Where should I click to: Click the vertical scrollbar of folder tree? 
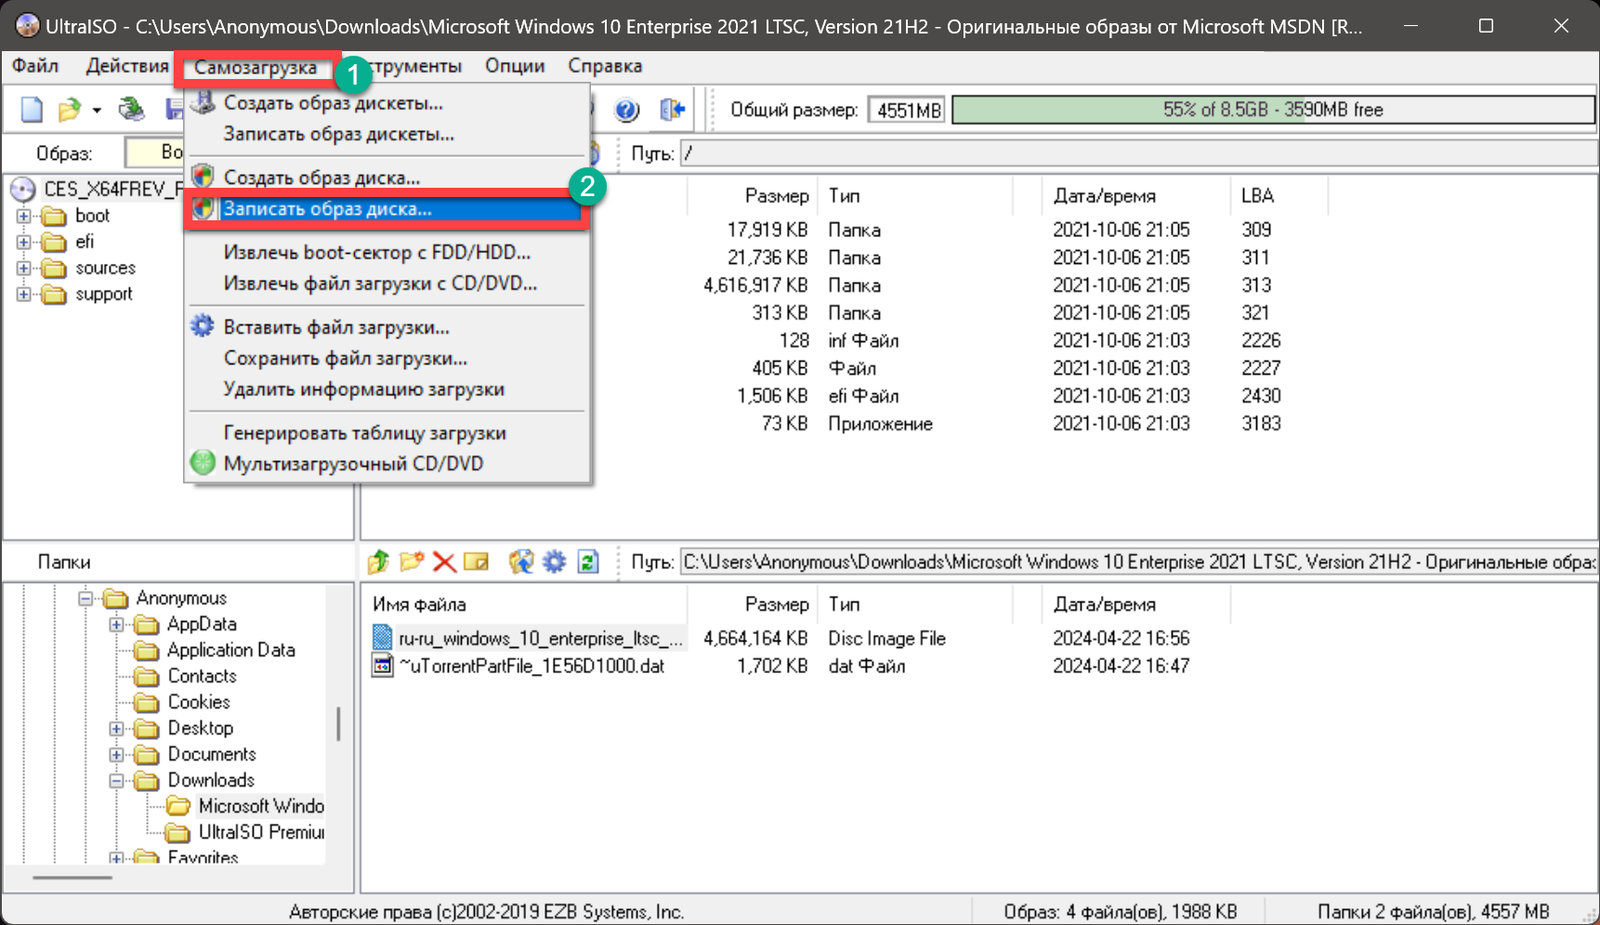(x=340, y=724)
